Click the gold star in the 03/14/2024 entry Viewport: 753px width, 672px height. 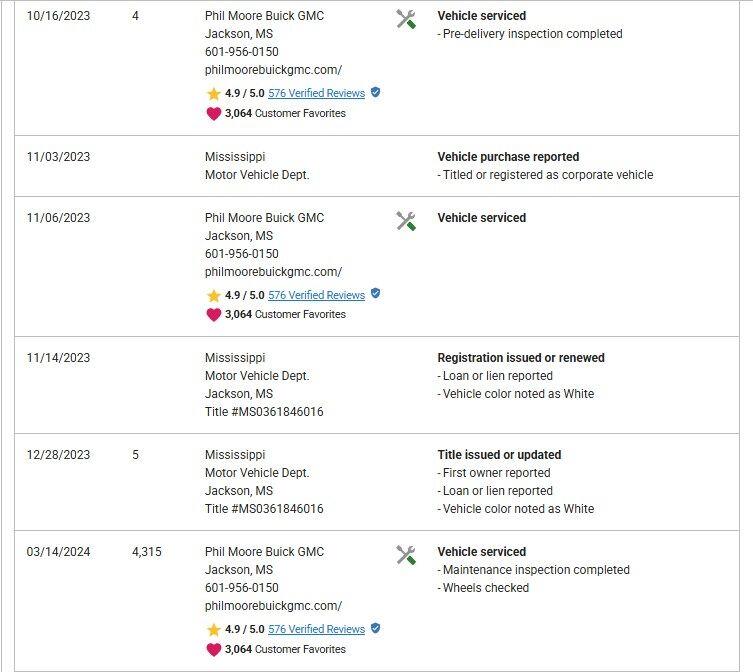click(x=213, y=630)
